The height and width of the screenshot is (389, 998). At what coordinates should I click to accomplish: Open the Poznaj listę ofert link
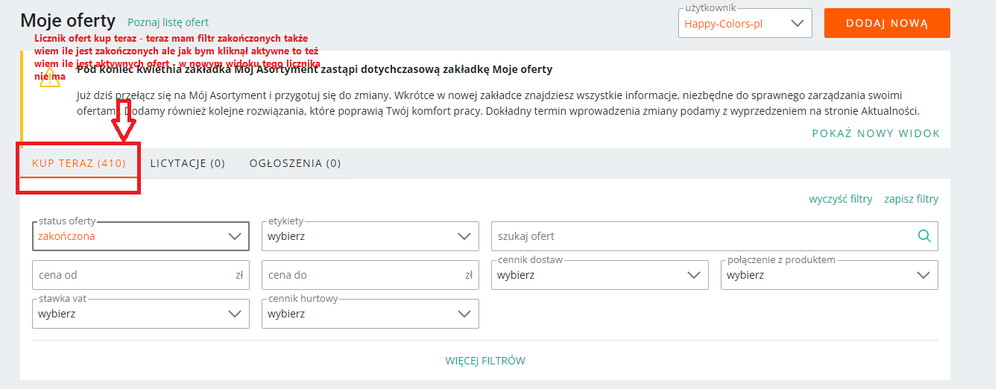tap(168, 22)
